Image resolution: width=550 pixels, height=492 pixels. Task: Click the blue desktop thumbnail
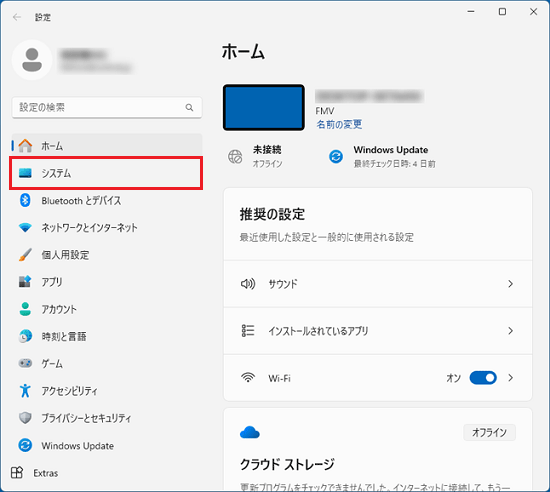pyautogui.click(x=264, y=107)
